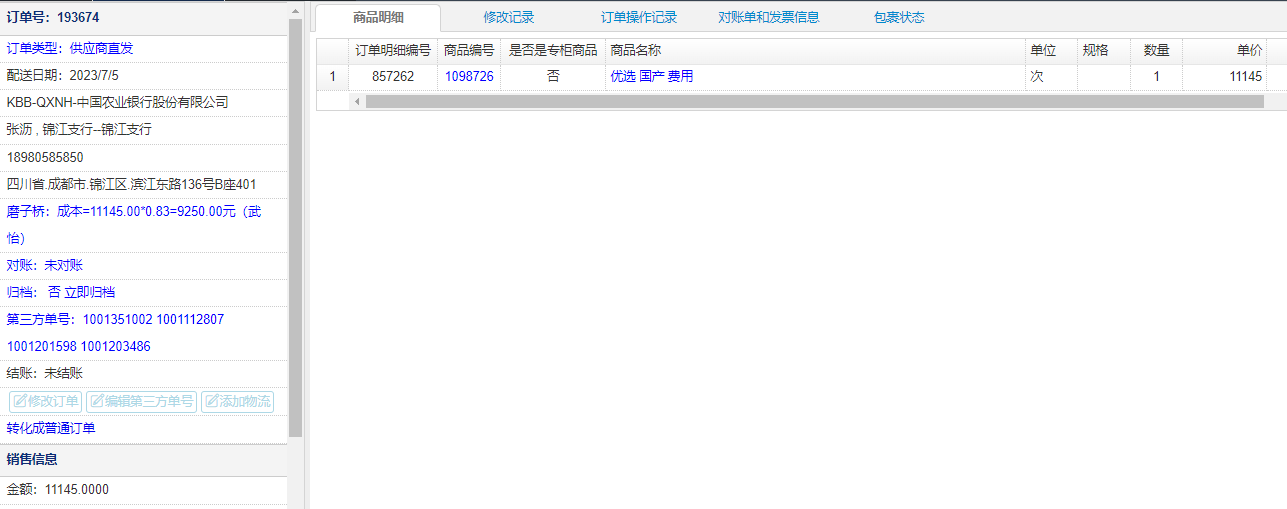Click KBB-QXNH-中国农业银行股份有限公司 text
The image size is (1287, 509).
[117, 102]
